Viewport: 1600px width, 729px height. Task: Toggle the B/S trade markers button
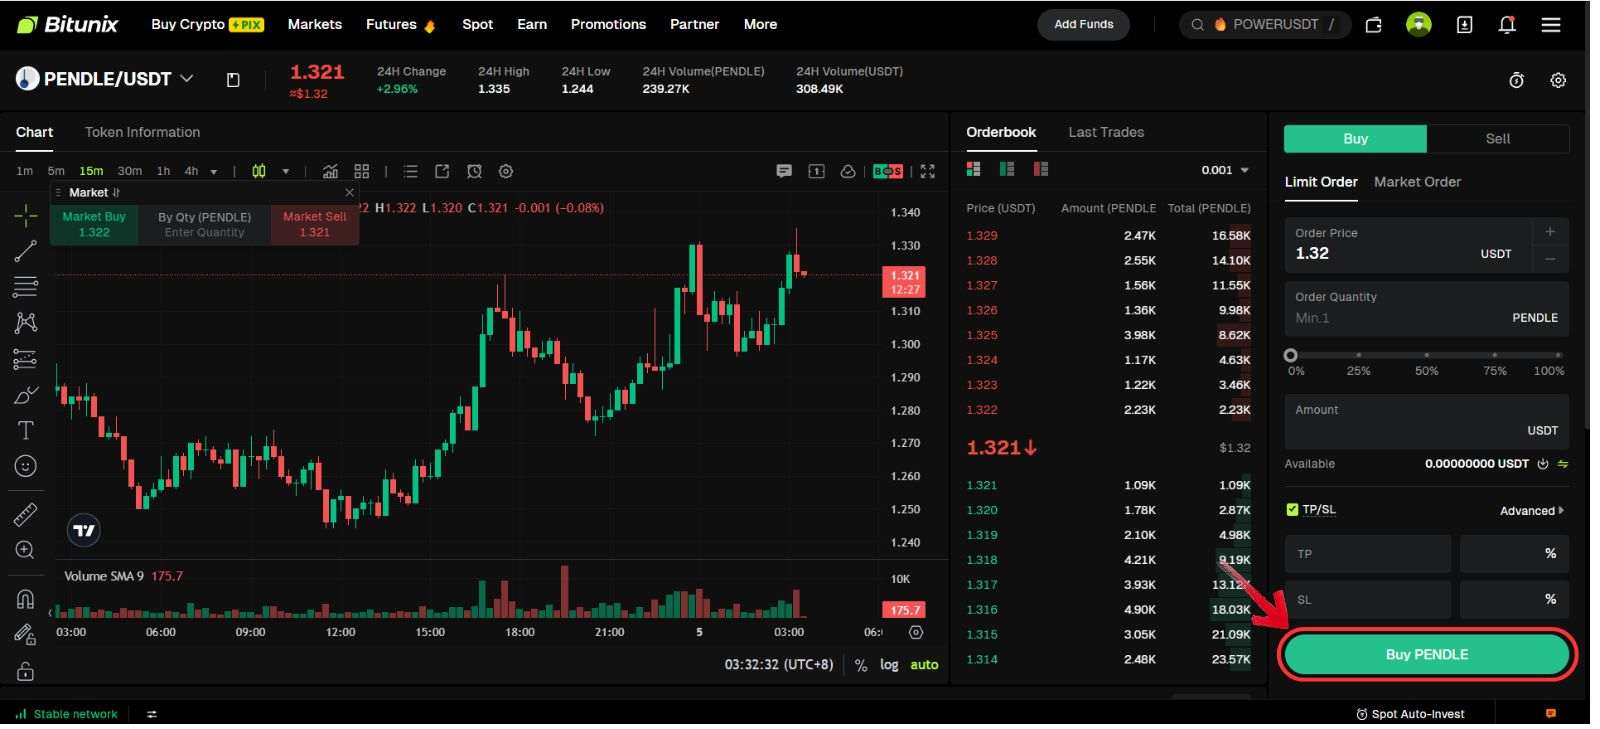tap(888, 171)
